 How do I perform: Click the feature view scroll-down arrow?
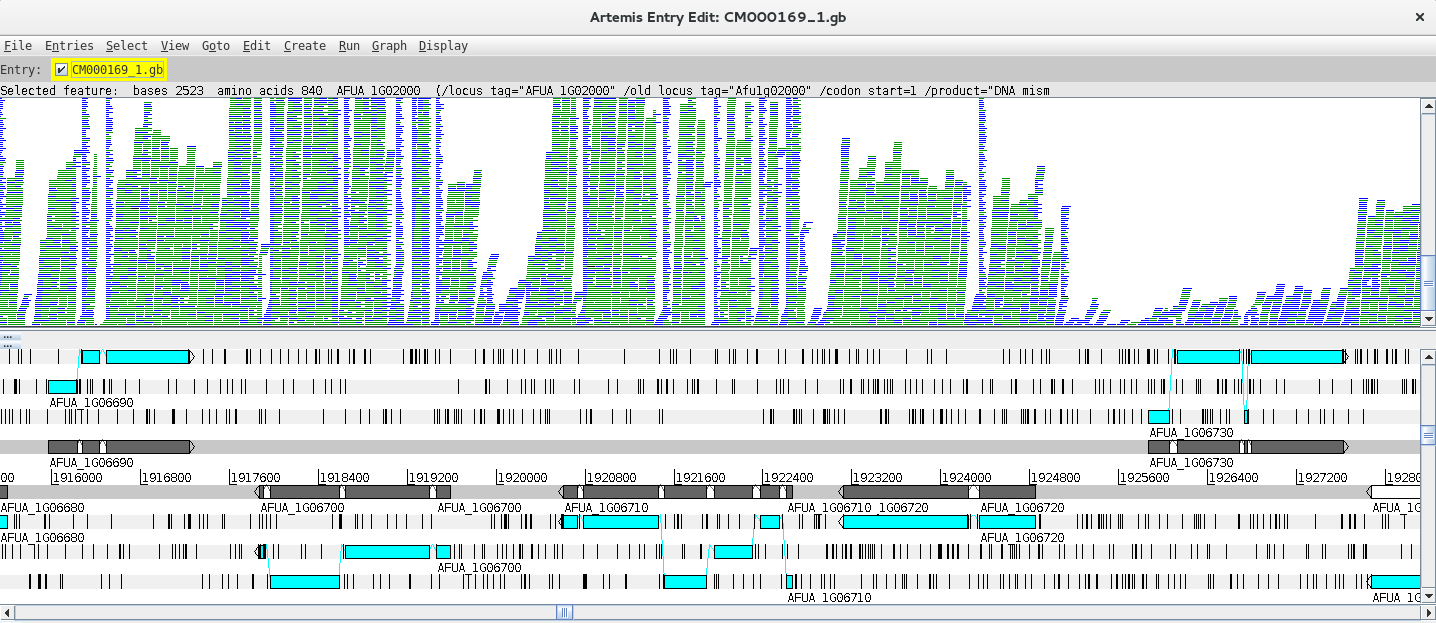pos(1428,597)
